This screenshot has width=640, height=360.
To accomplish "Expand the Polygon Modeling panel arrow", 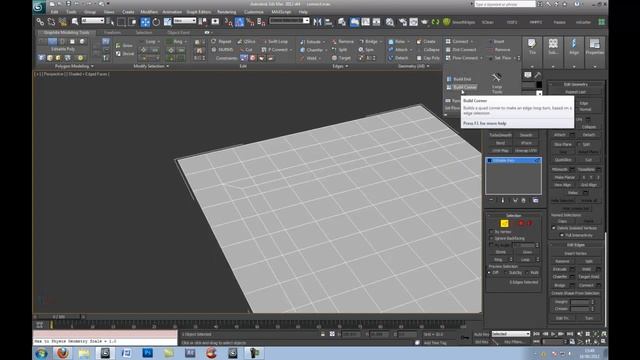I will [92, 66].
